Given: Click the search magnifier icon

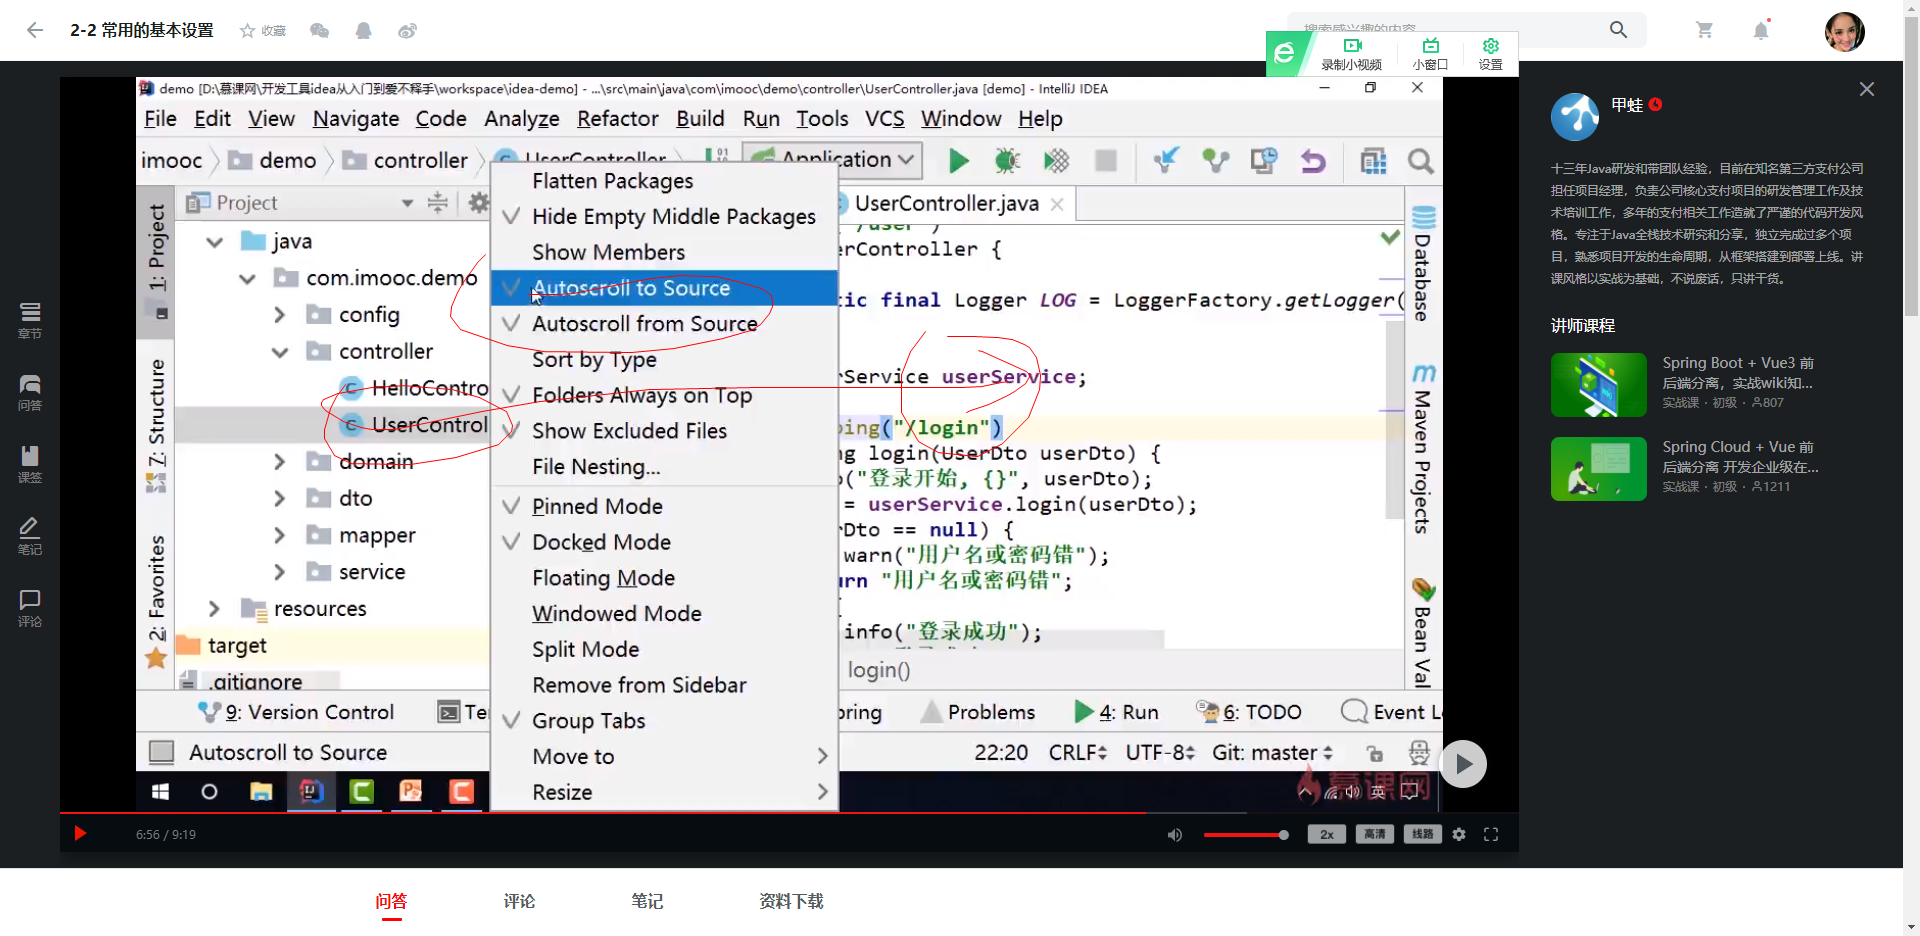Looking at the screenshot, I should click(x=1618, y=30).
